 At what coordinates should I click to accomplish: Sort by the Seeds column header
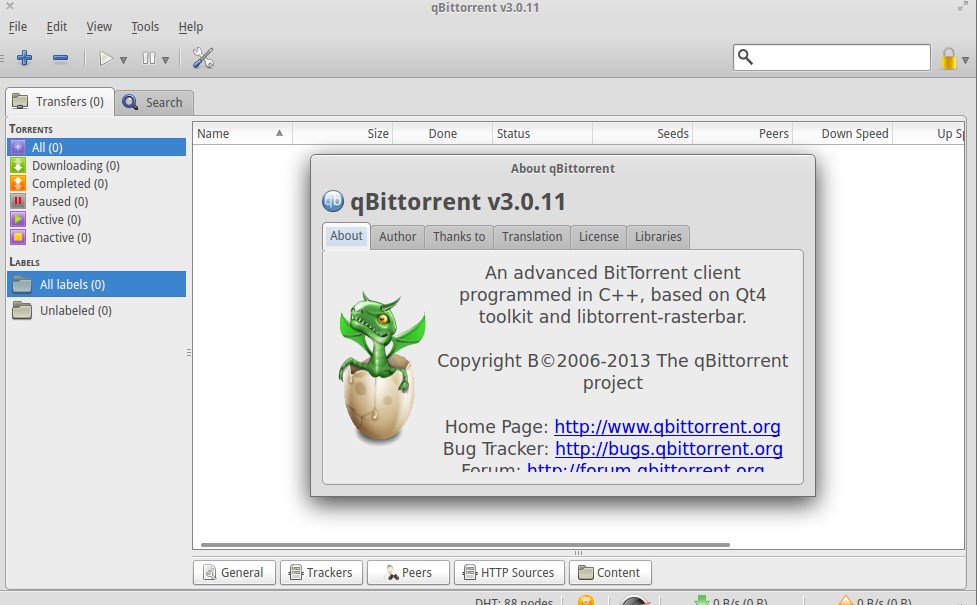click(642, 133)
